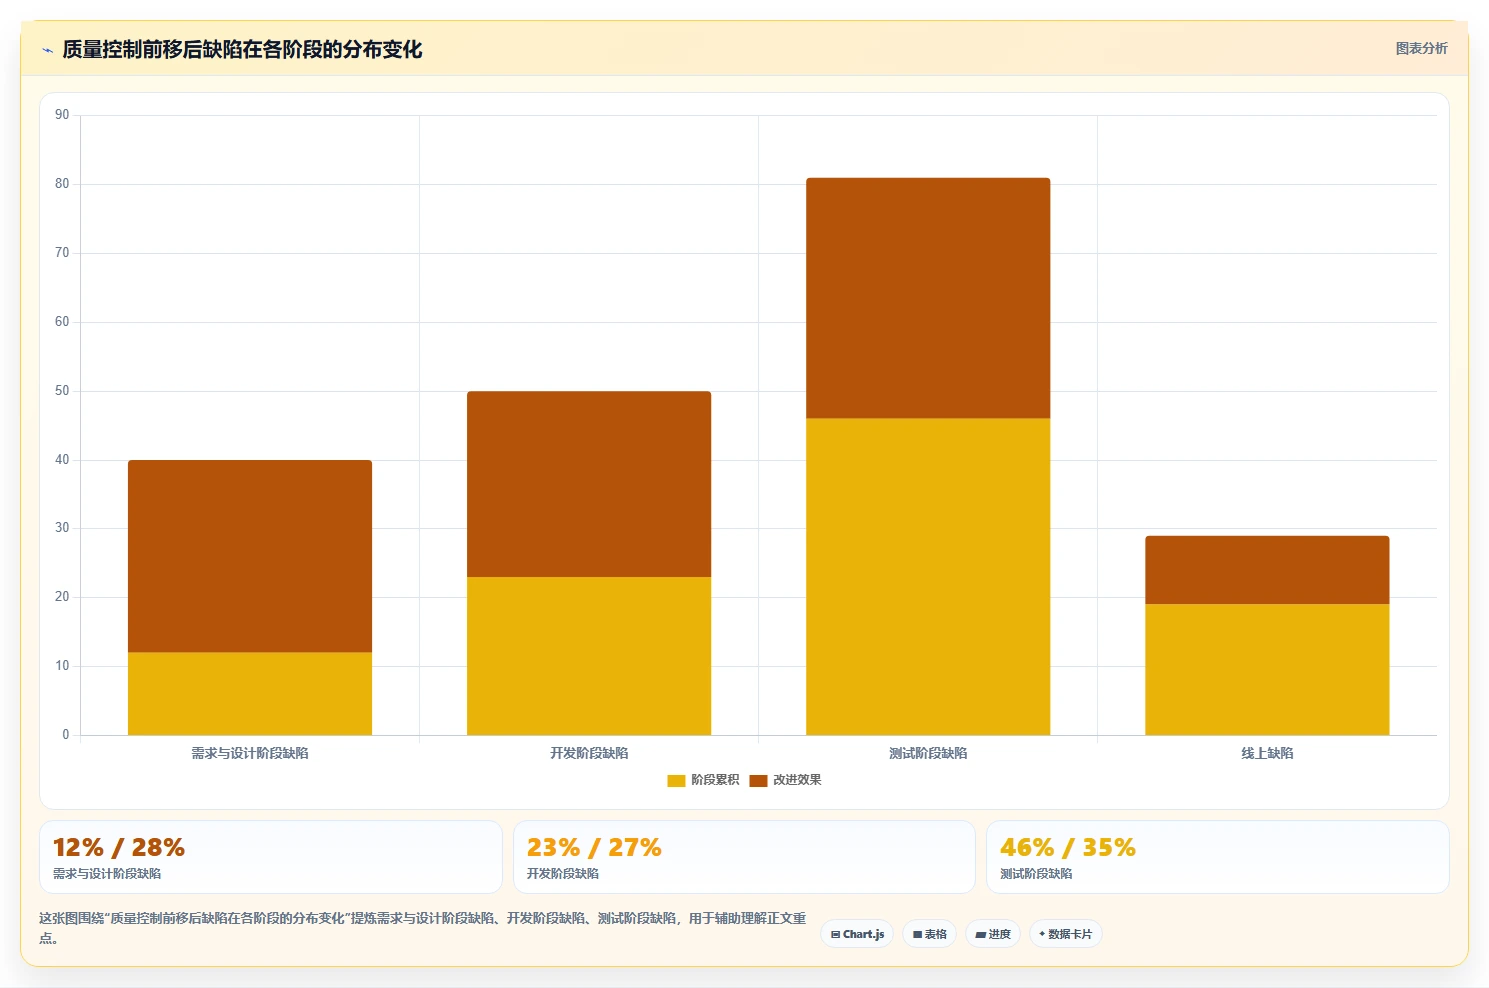Click the description paragraph starting 这张图围绕

[423, 928]
